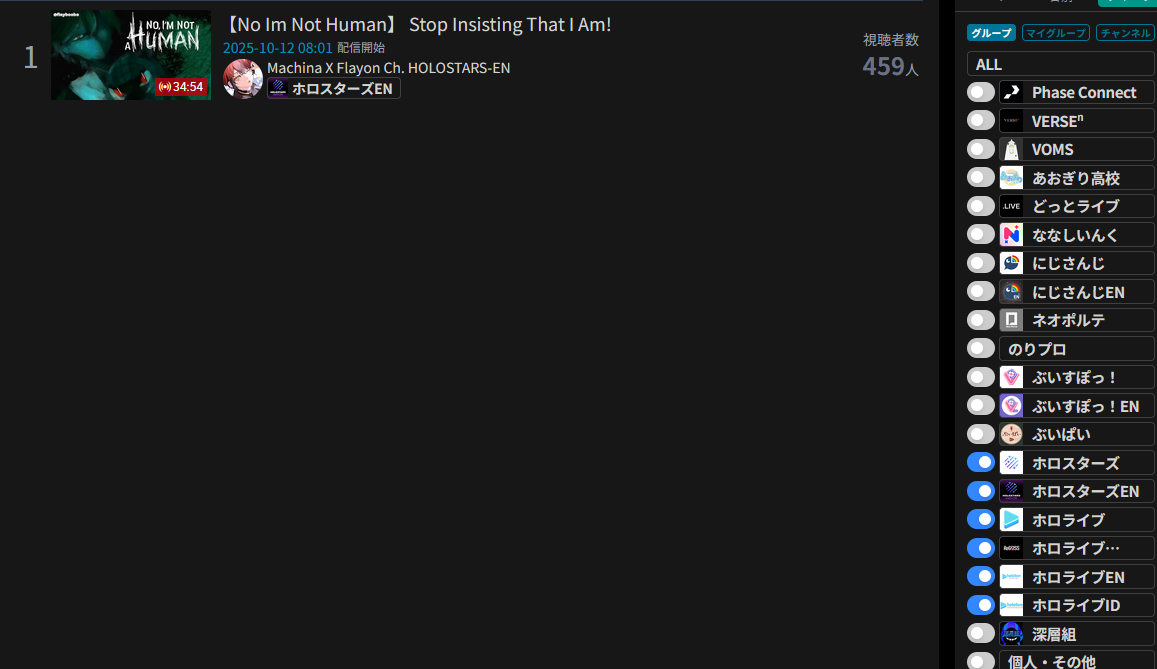Viewport: 1157px width, 669px height.
Task: Enable the にじさんじEN group toggle
Action: tap(981, 291)
